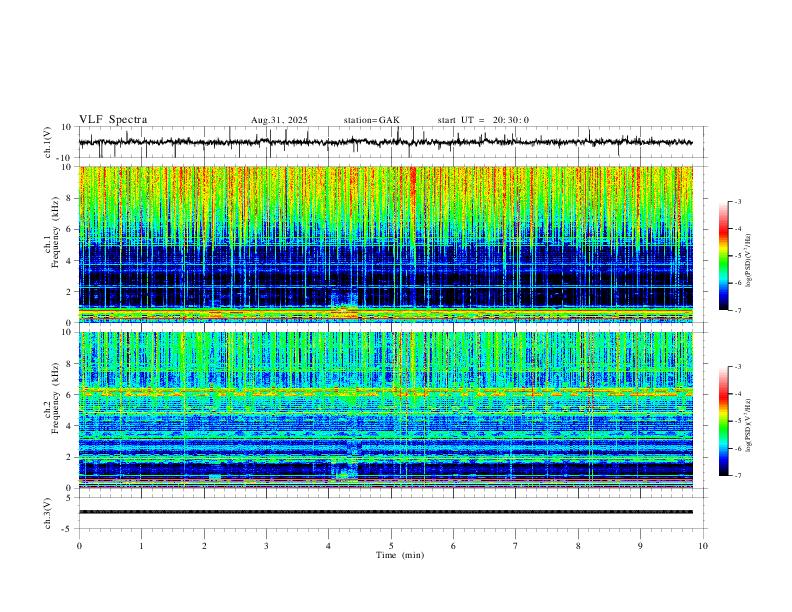Click the ch.1 waveform trace panel
The width and height of the screenshot is (792, 612).
click(x=393, y=142)
